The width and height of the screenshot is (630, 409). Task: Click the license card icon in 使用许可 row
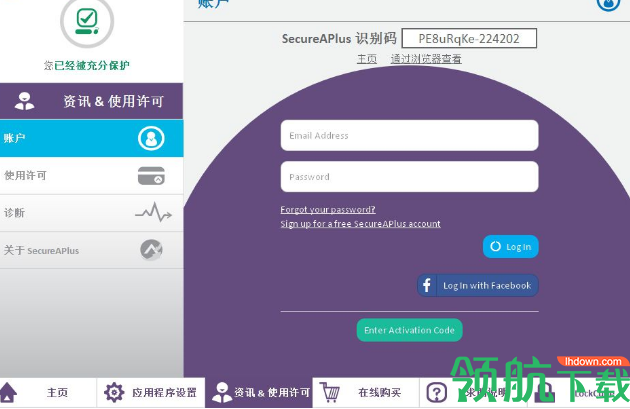point(151,176)
